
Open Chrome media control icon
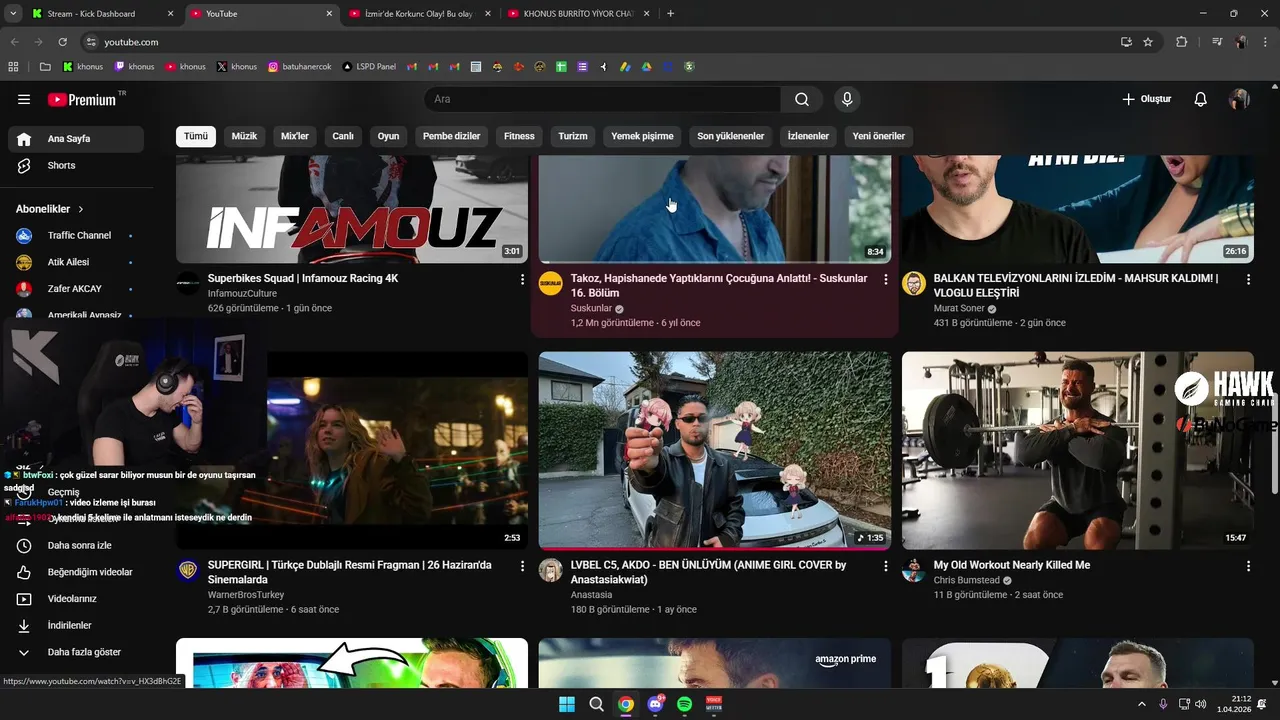1217,42
